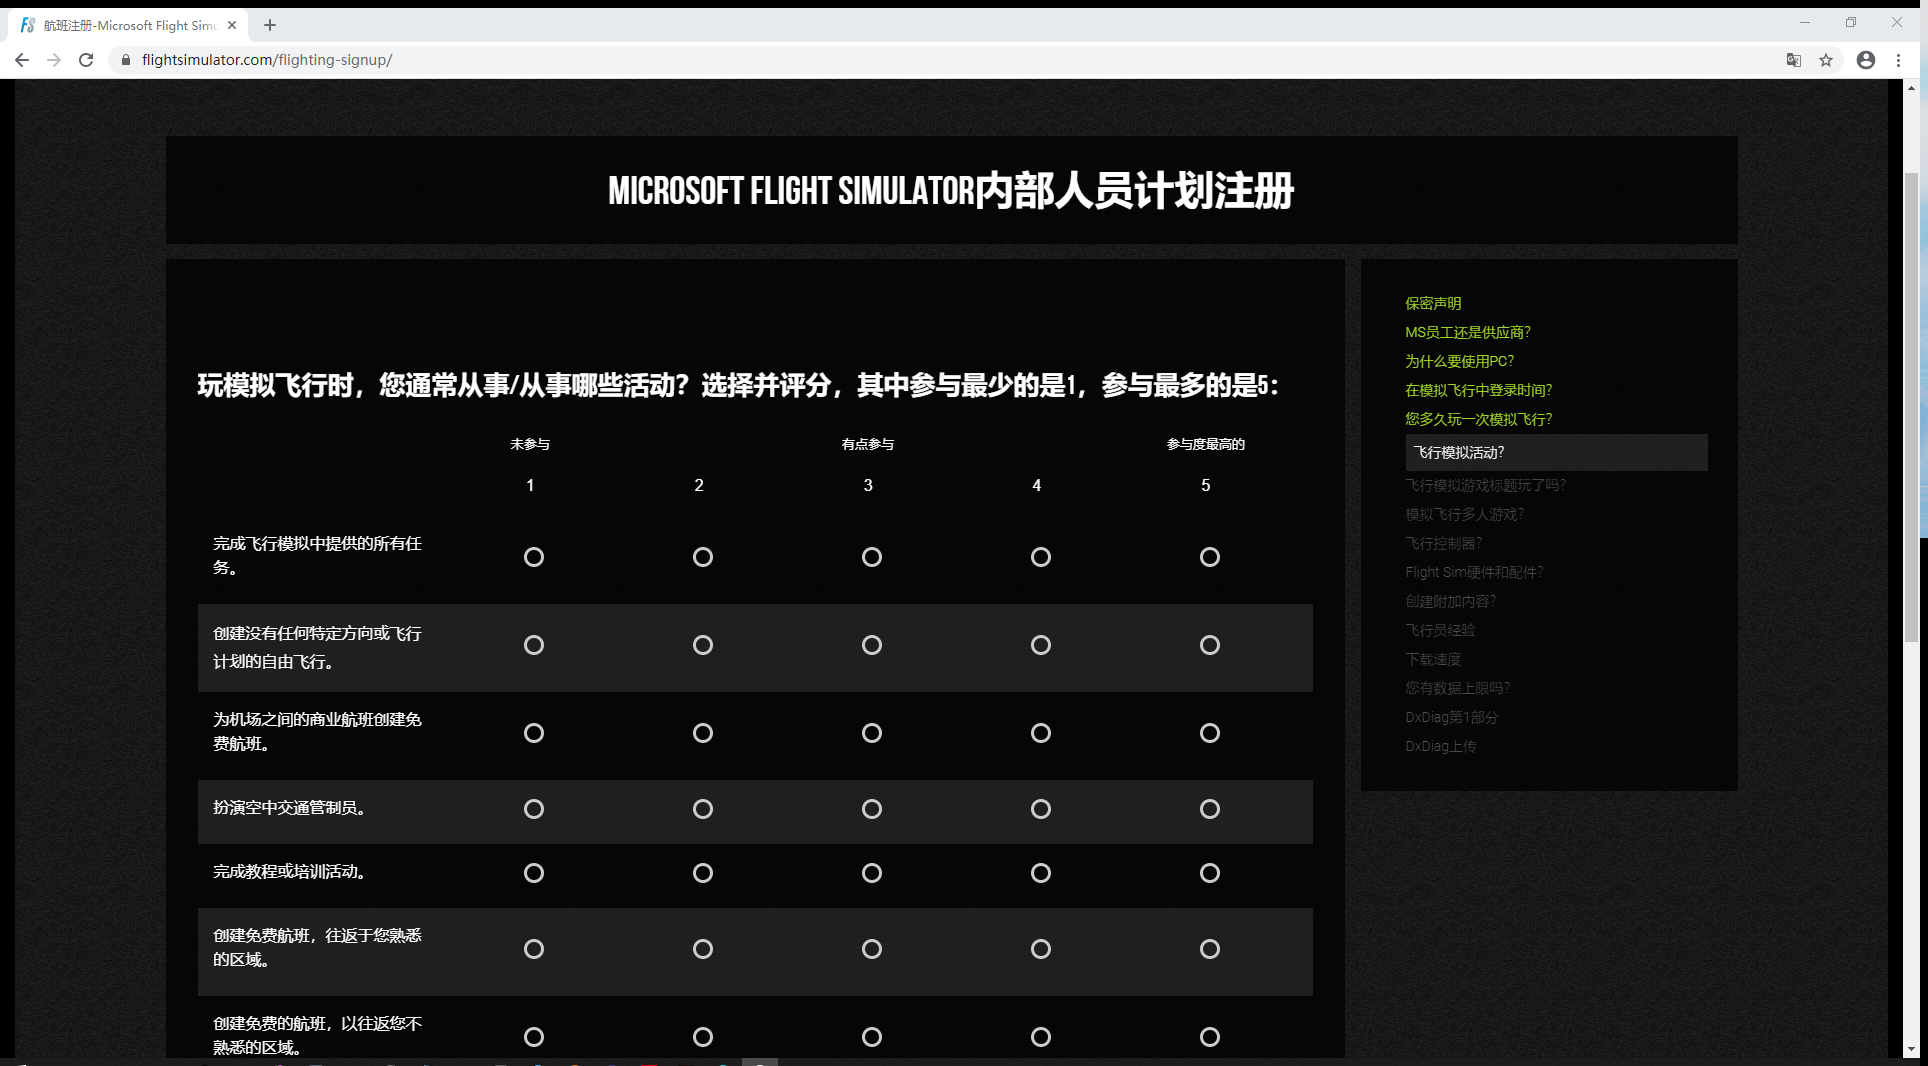Click the page title MICROSOFT FLIGHT SIMULATOR内部人员计划注册

(951, 190)
